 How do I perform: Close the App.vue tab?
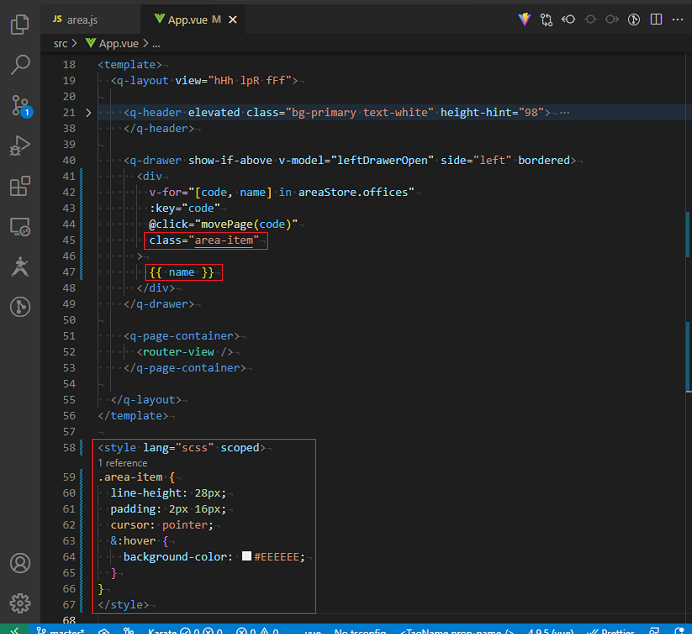pyautogui.click(x=233, y=20)
